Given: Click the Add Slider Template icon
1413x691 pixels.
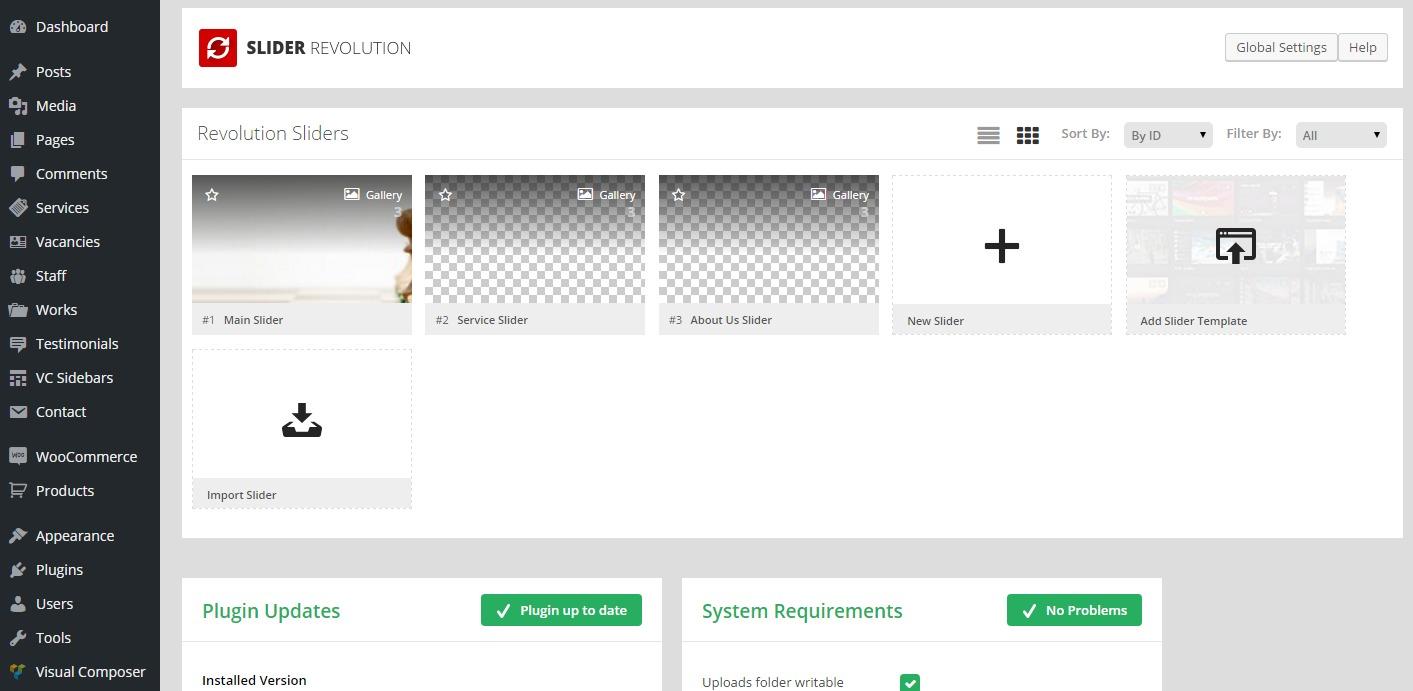Looking at the screenshot, I should tap(1236, 246).
